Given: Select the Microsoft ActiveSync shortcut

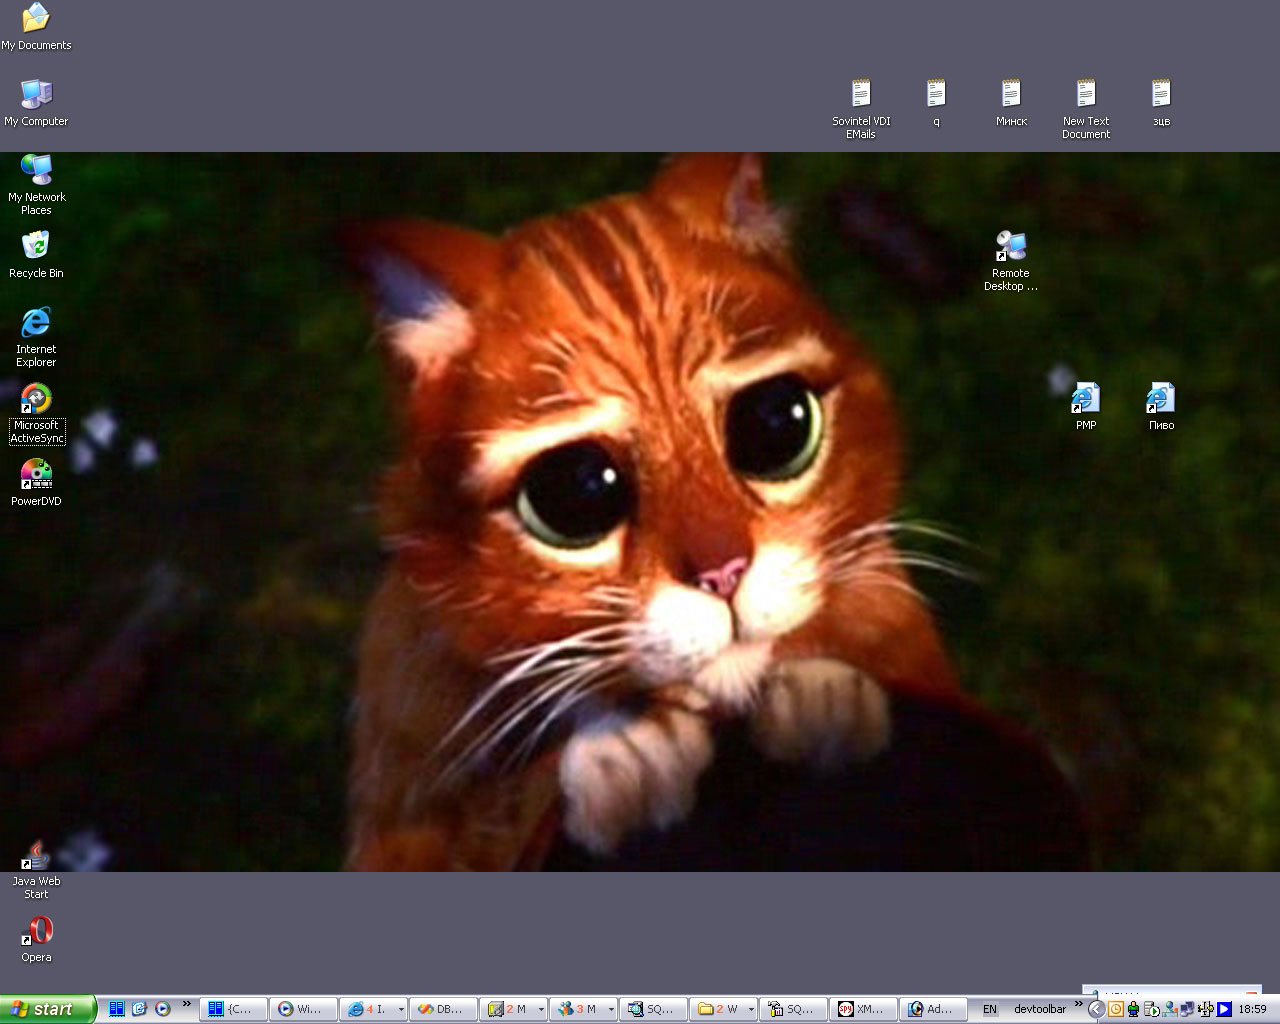Looking at the screenshot, I should coord(36,413).
